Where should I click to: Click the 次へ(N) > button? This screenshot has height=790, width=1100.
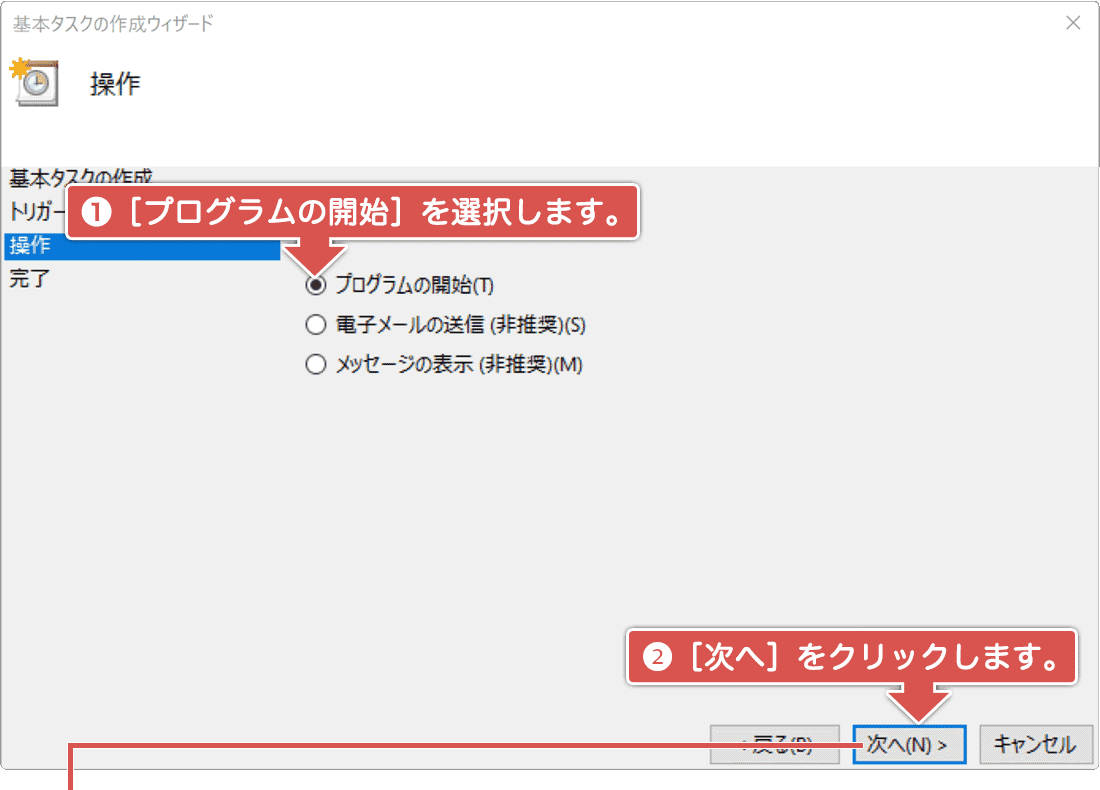(x=908, y=744)
